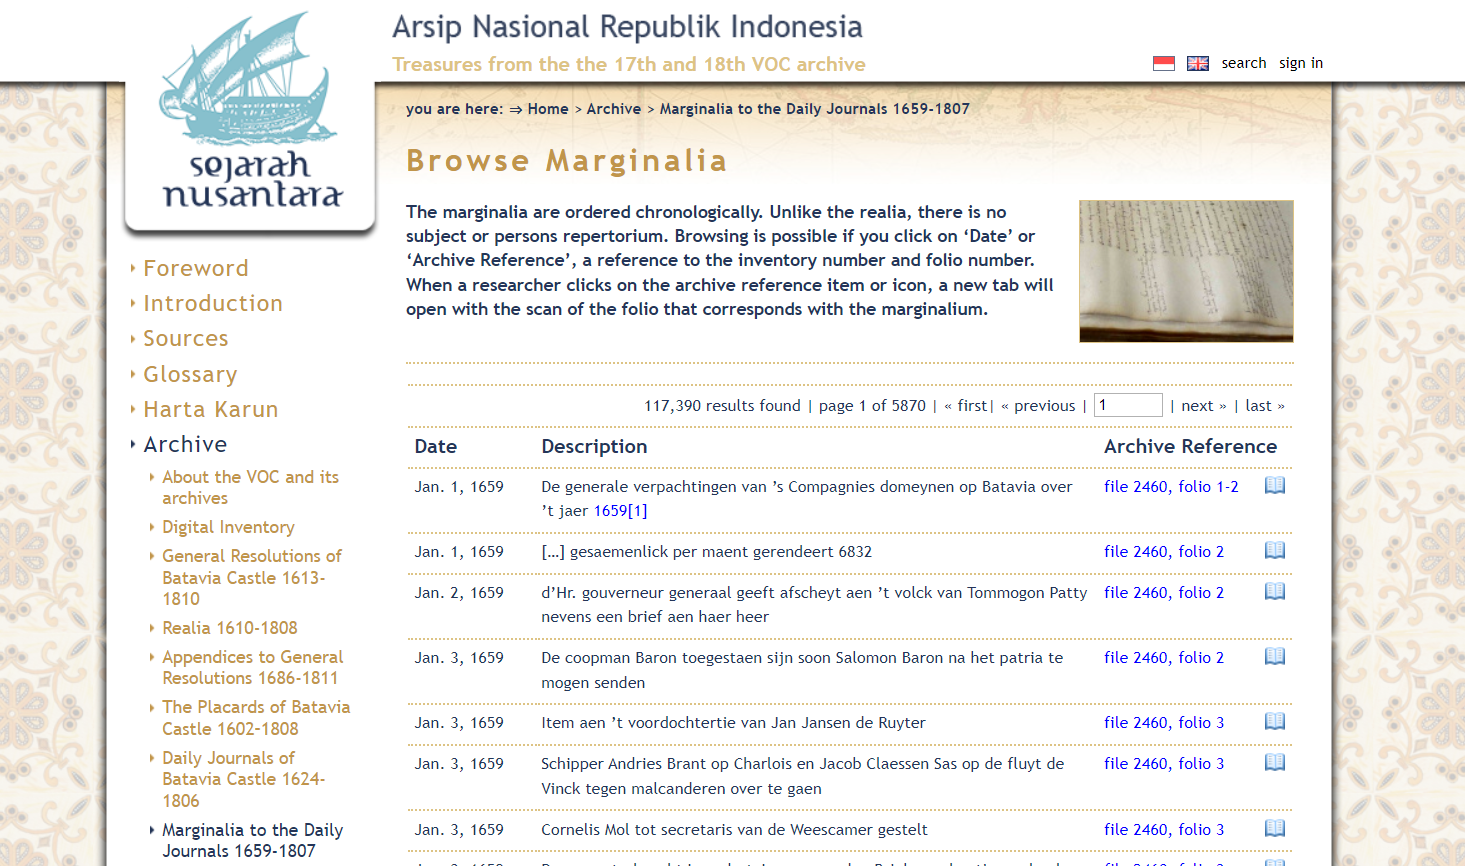Open Digital Inventory submenu item

pyautogui.click(x=228, y=527)
